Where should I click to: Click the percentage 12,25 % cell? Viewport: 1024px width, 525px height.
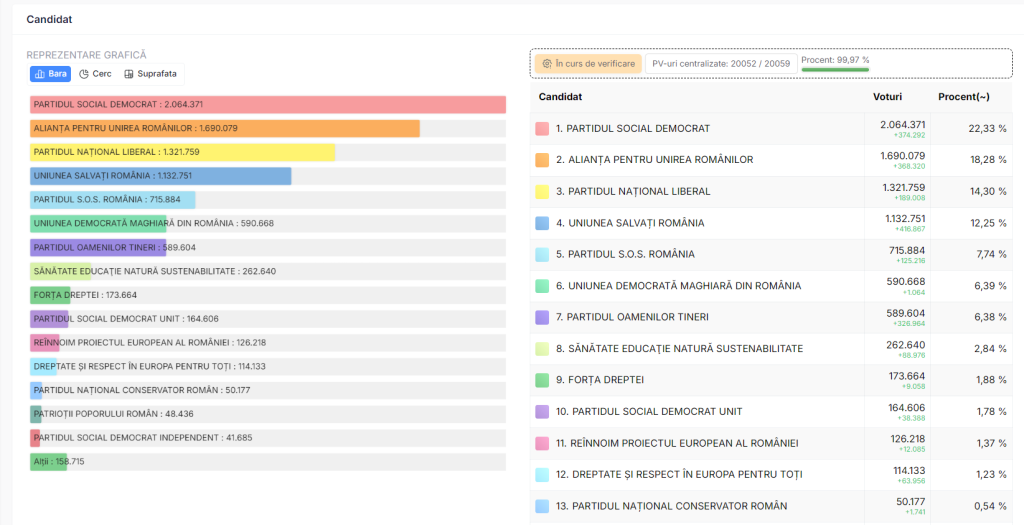pyautogui.click(x=987, y=223)
